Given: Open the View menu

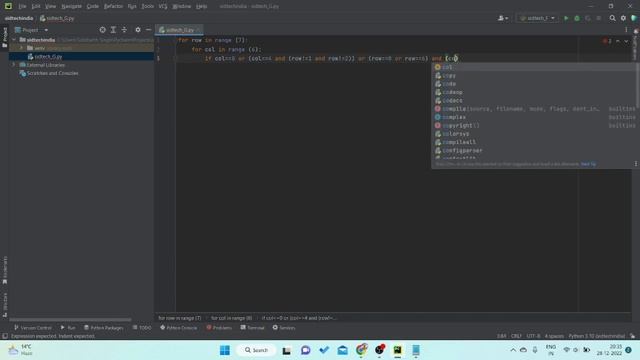Looking at the screenshot, I should tap(50, 6).
